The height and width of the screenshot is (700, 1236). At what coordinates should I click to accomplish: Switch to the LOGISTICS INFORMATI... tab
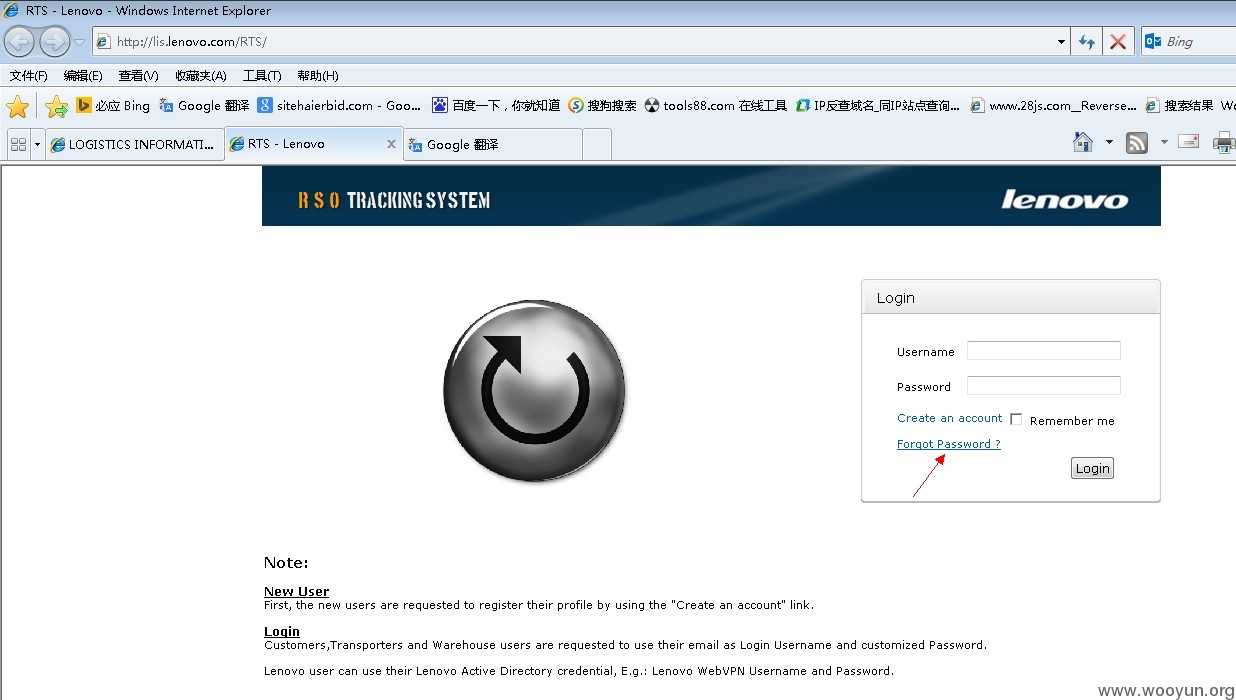[134, 144]
